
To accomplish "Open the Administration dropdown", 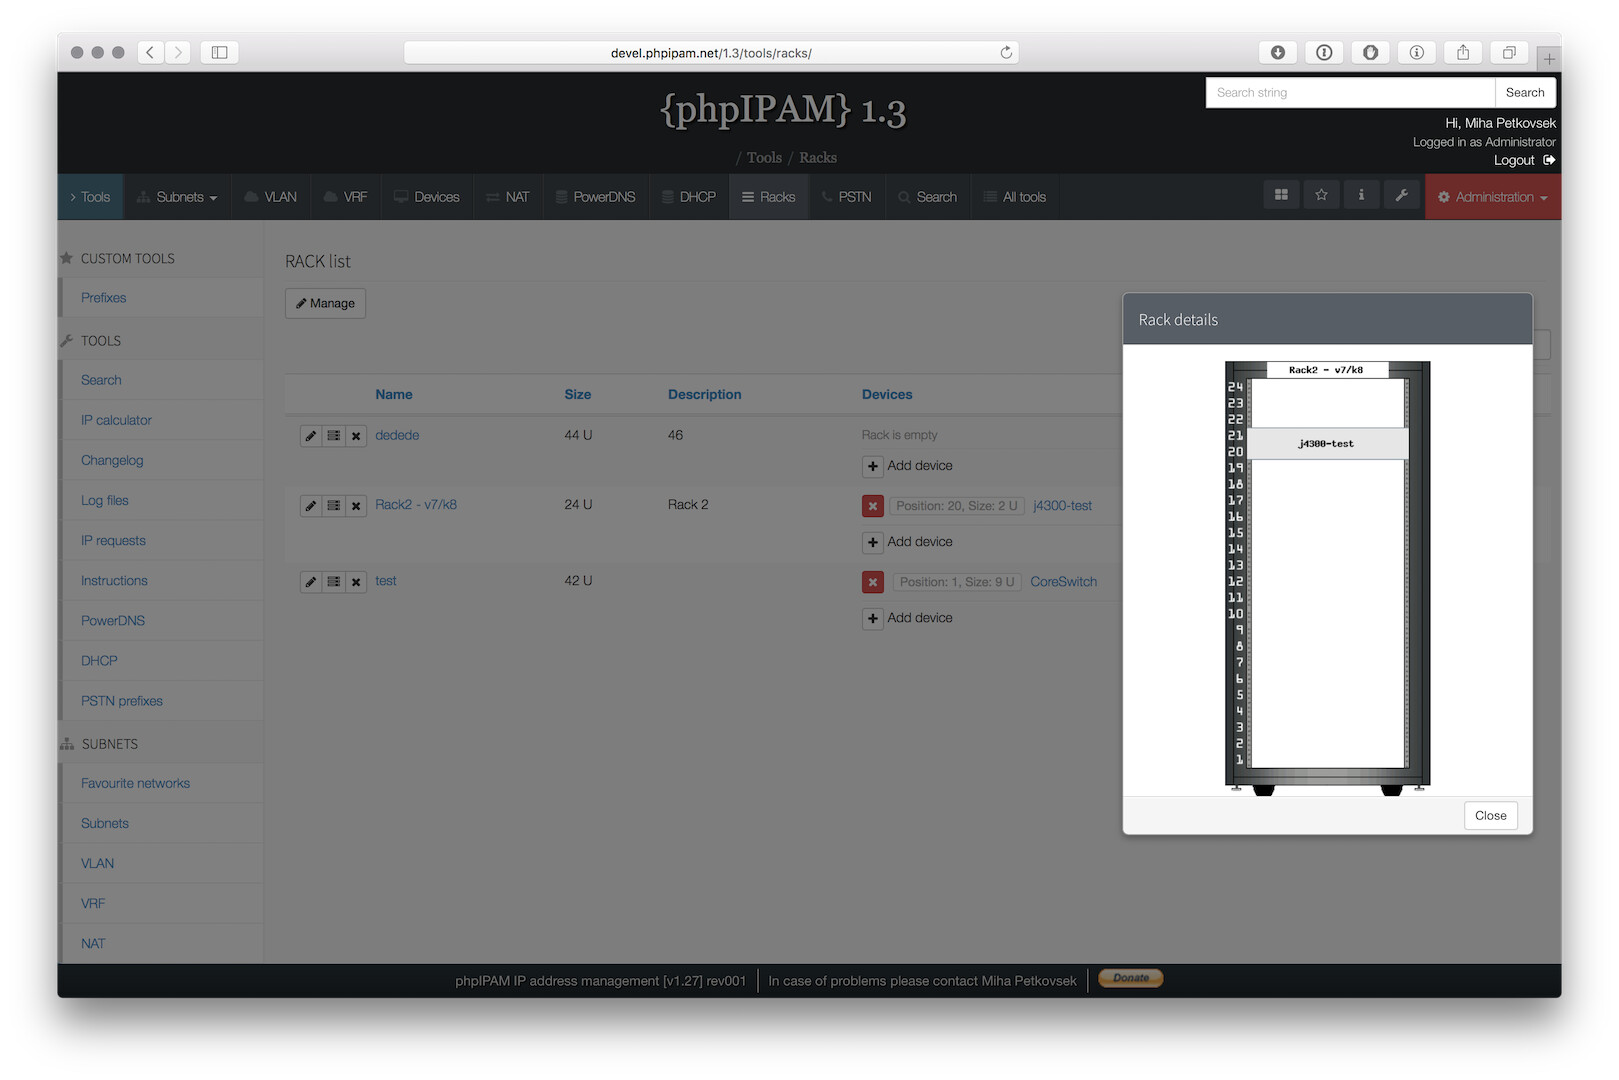I will coord(1493,197).
